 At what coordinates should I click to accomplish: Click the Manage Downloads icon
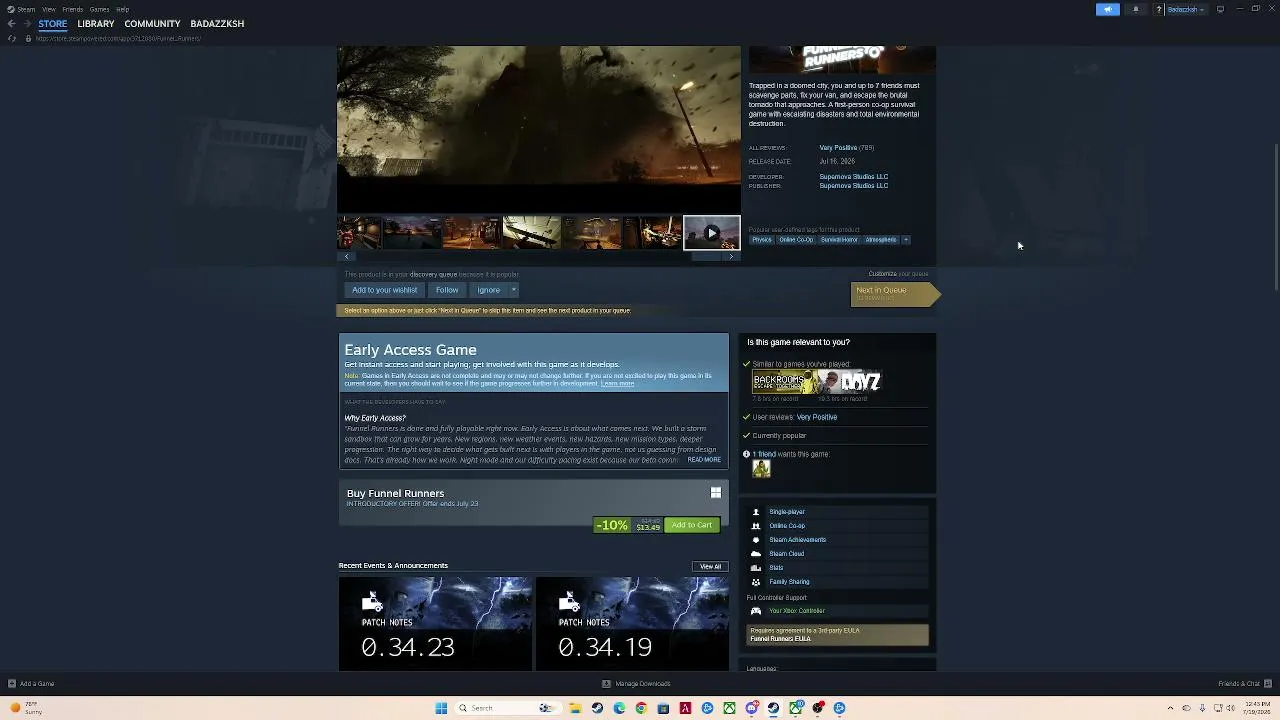click(606, 684)
